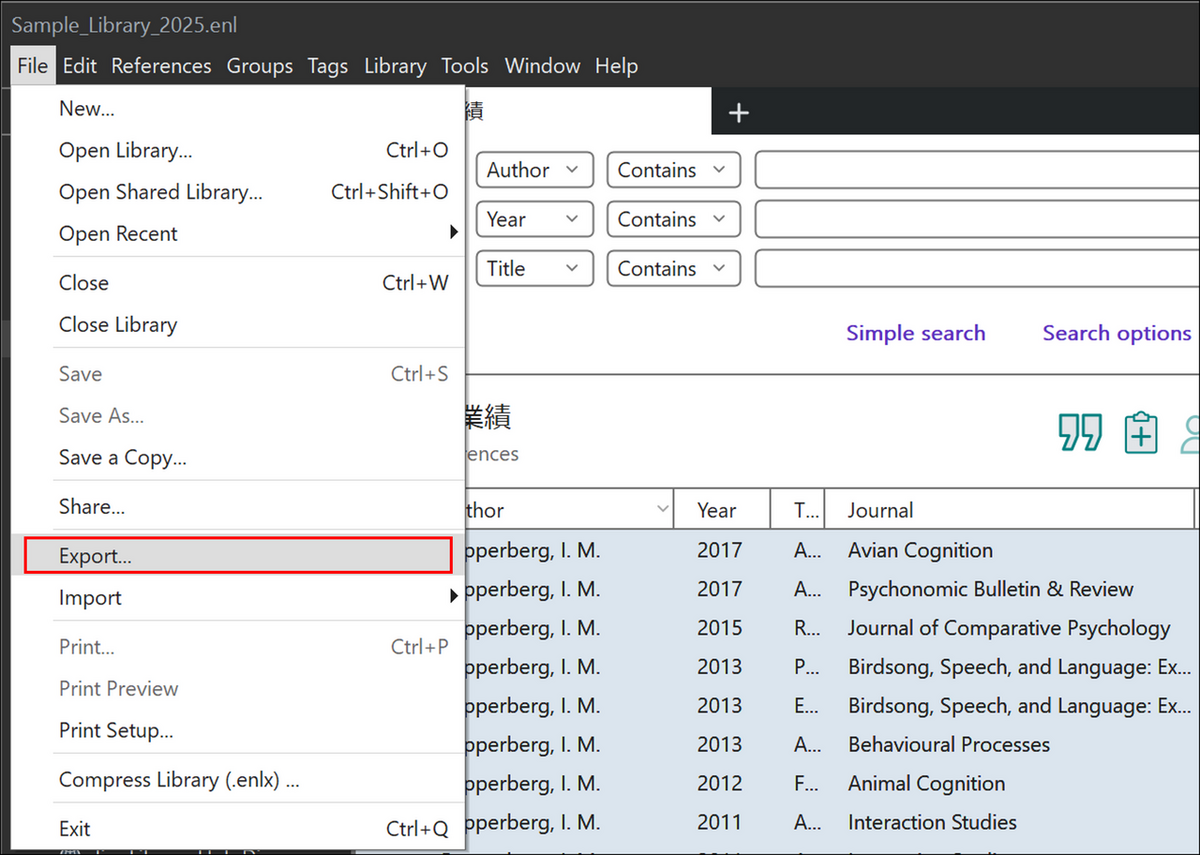Click the Year column header

click(723, 510)
